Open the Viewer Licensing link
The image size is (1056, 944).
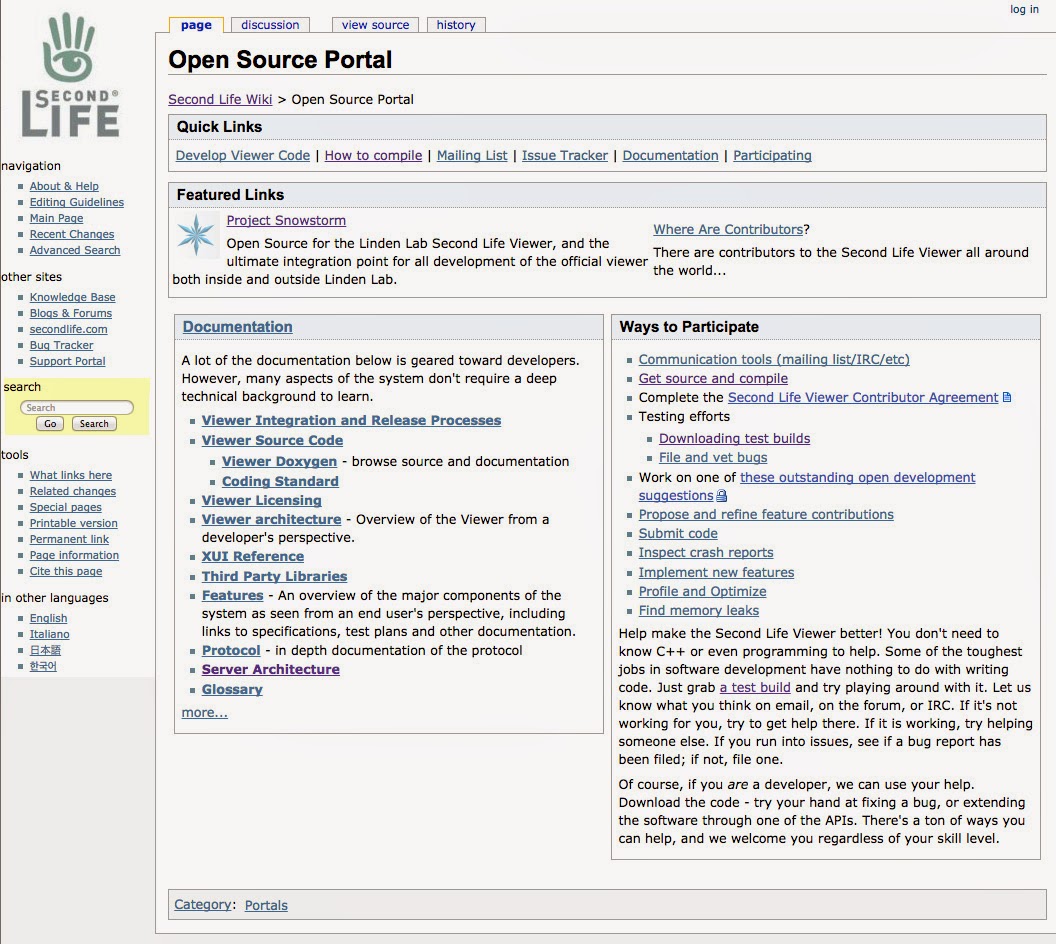coord(261,501)
